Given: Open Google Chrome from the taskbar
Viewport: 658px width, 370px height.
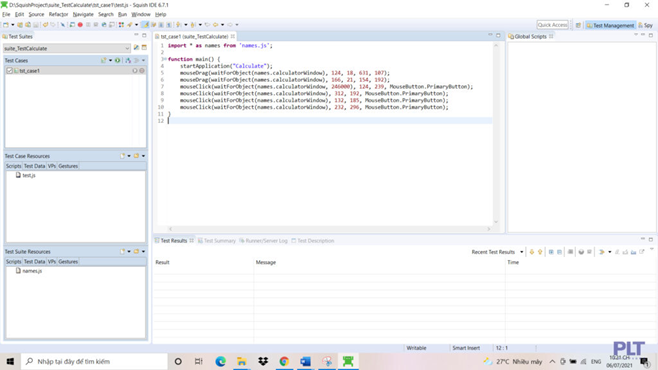Looking at the screenshot, I should [x=284, y=361].
